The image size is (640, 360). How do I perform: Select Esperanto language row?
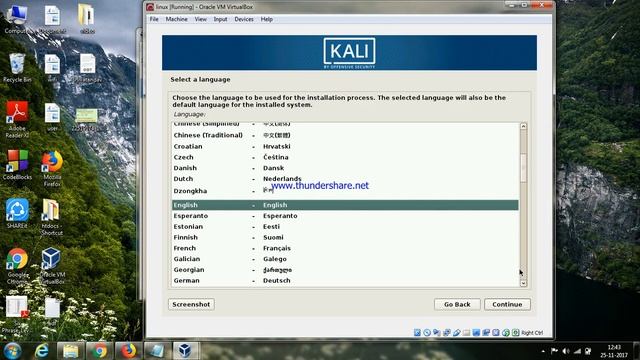point(345,216)
